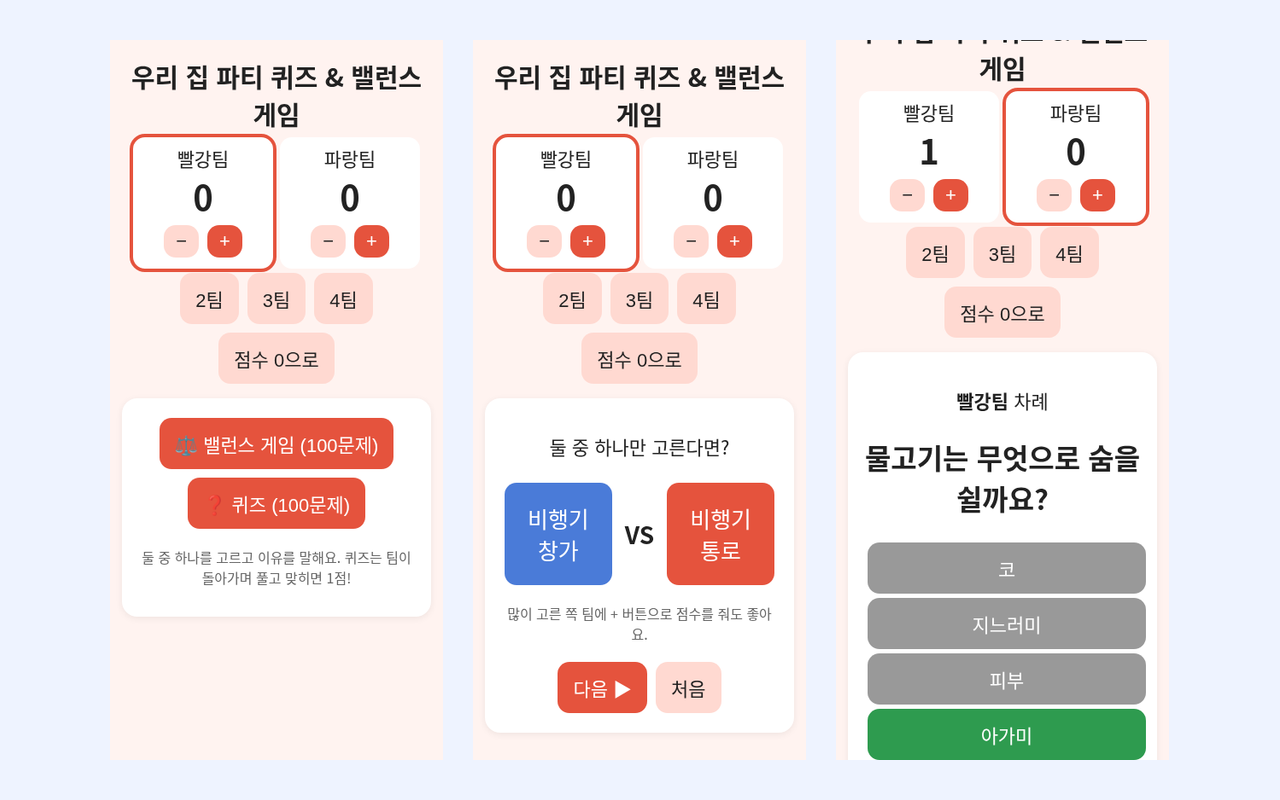Choose the blue 비행기 창가 option

pyautogui.click(x=558, y=534)
